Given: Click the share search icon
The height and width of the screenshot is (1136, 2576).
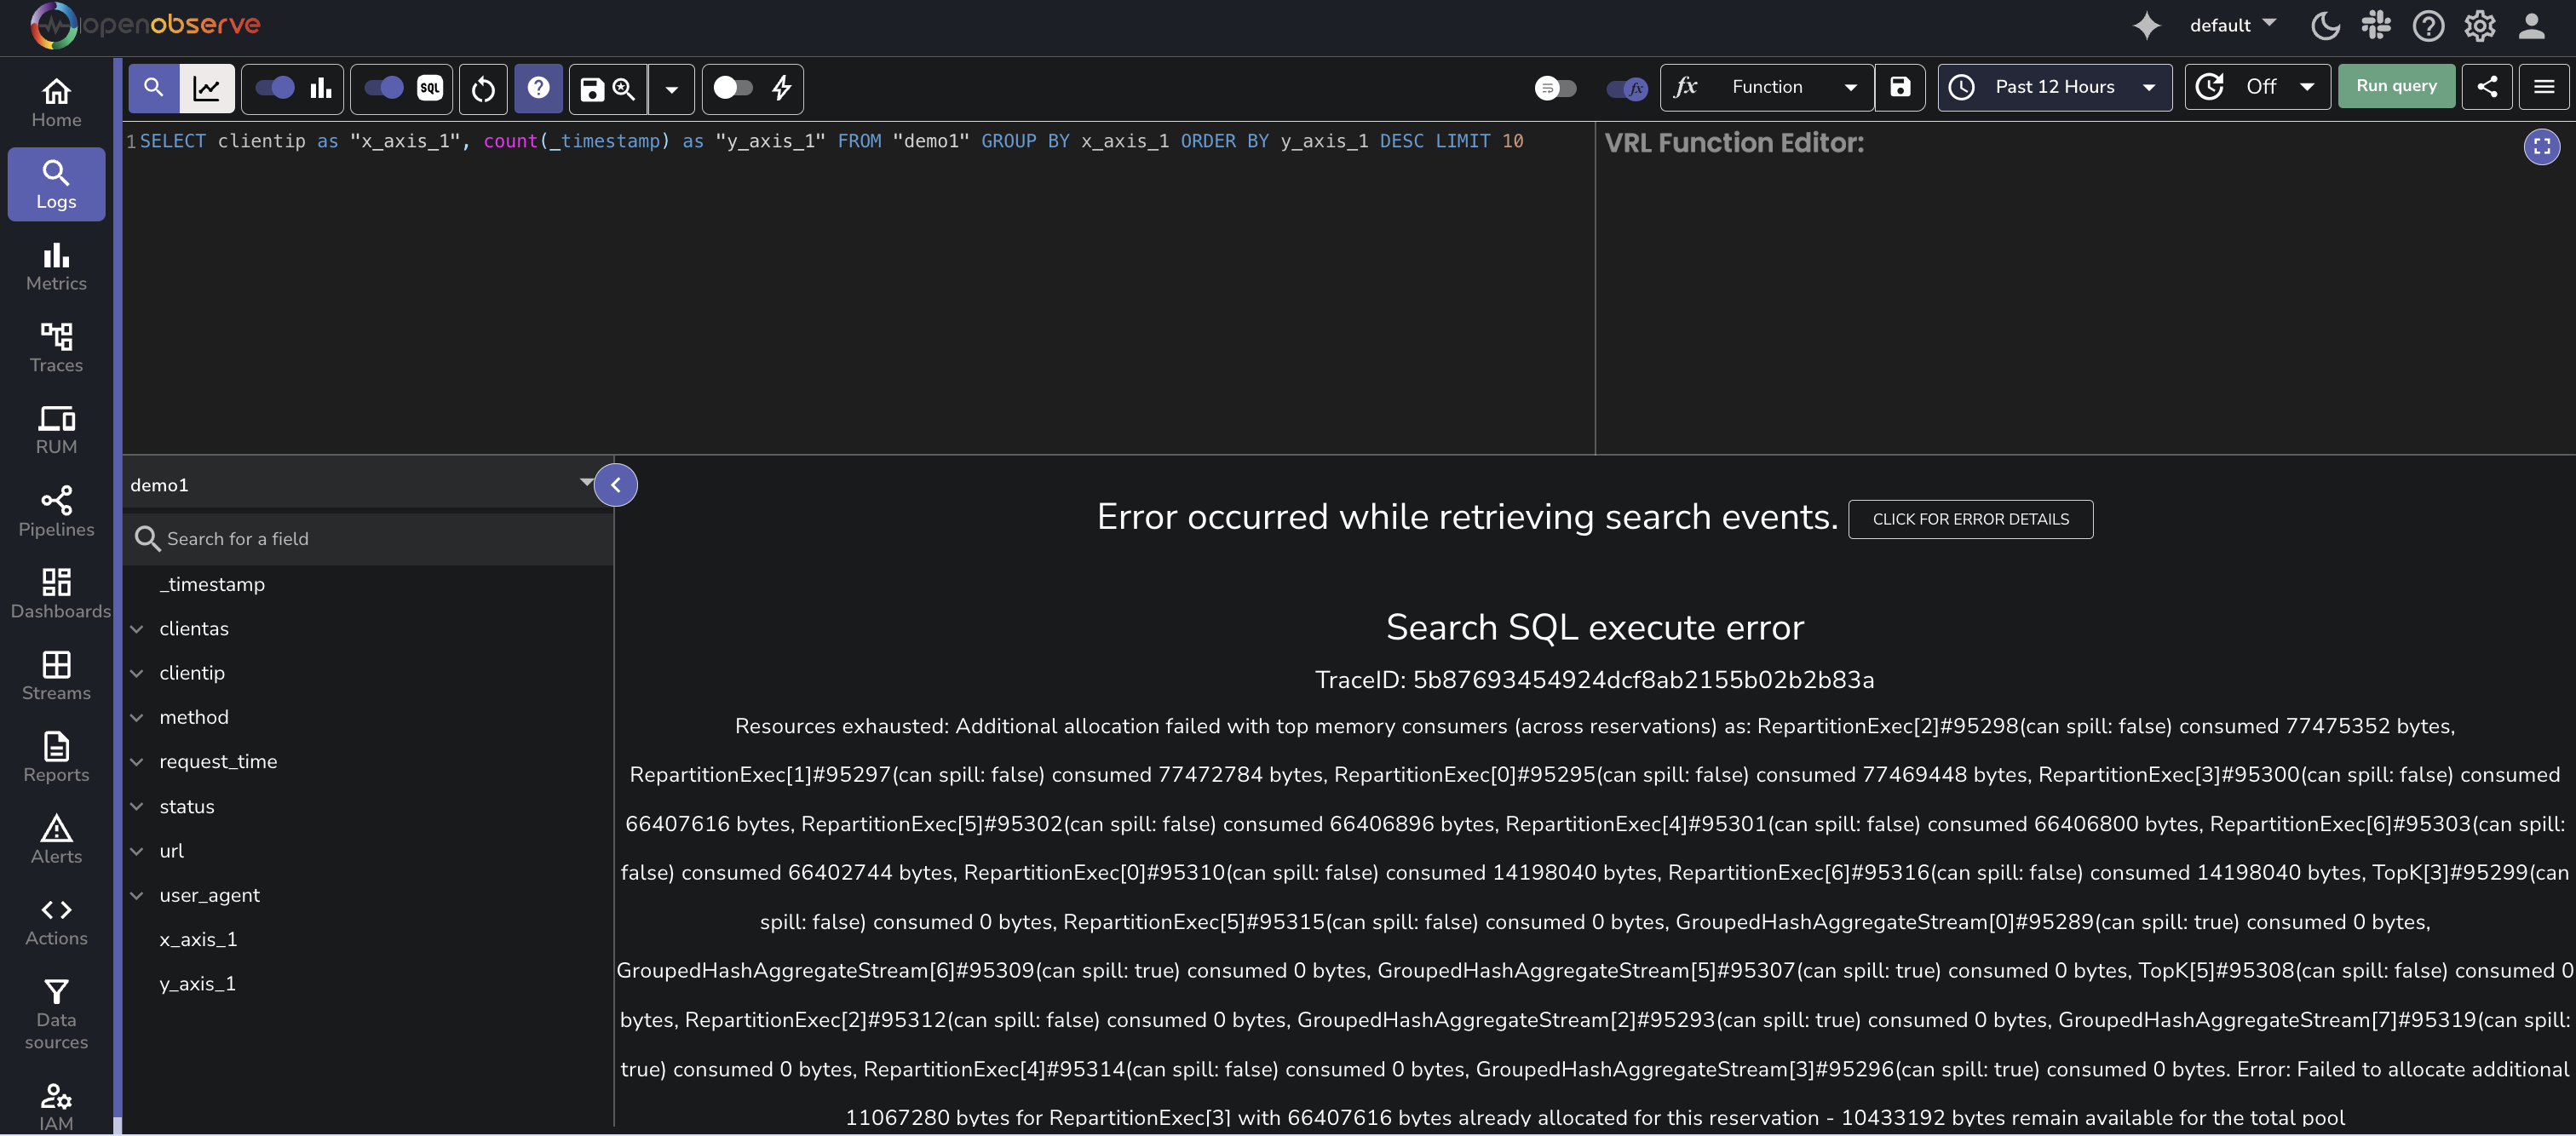Looking at the screenshot, I should [2488, 86].
